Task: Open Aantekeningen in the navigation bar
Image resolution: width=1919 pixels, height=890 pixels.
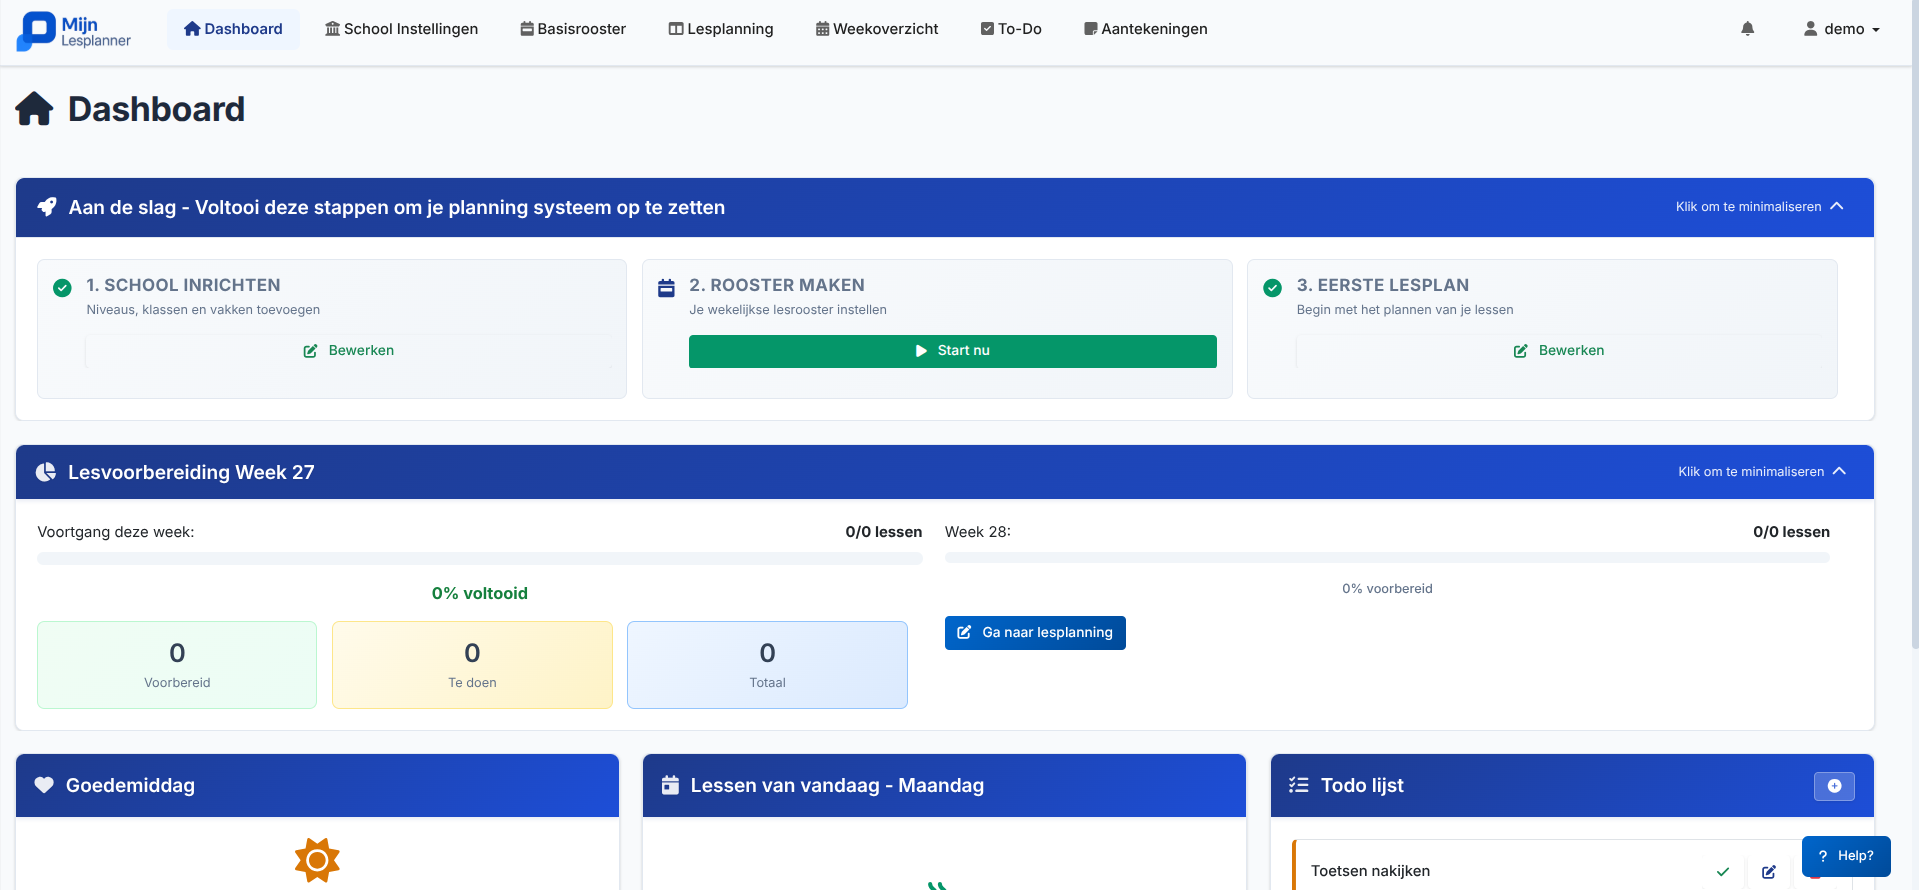Action: (1146, 29)
